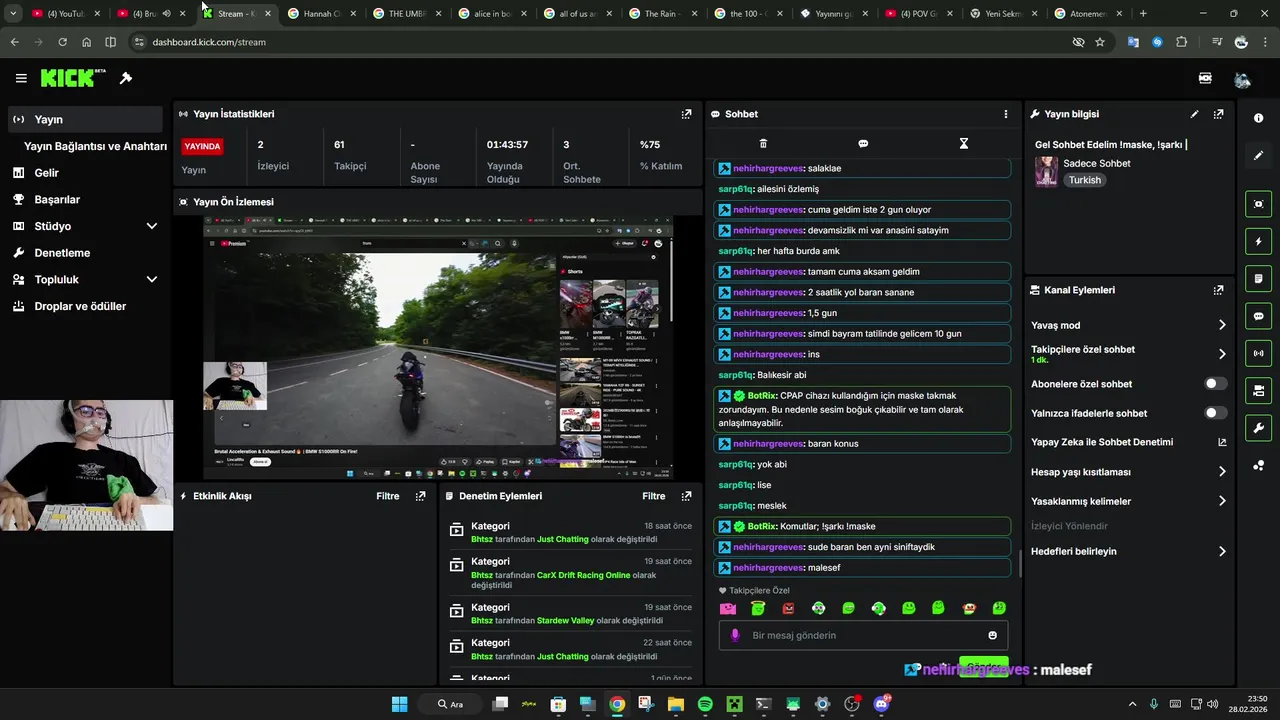Click the stream preview video

click(x=438, y=347)
